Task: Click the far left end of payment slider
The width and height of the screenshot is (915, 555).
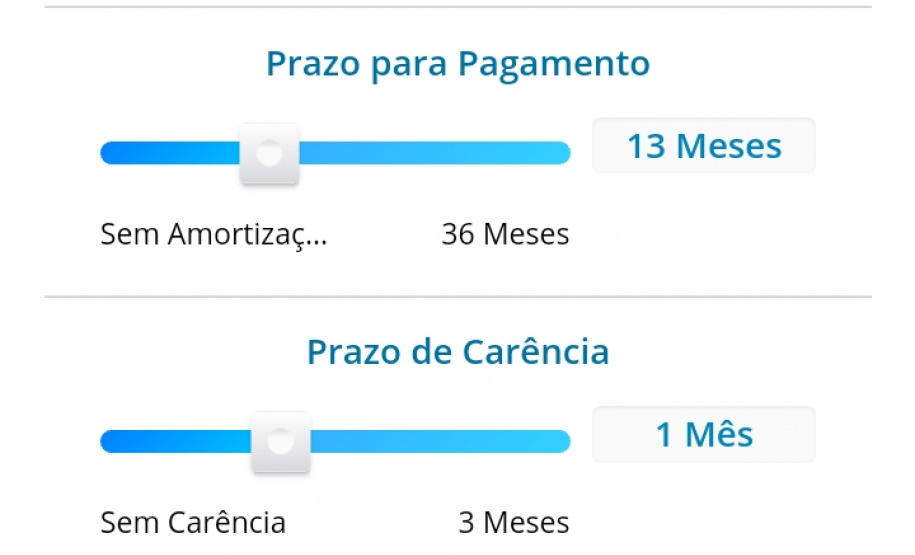Action: 108,153
